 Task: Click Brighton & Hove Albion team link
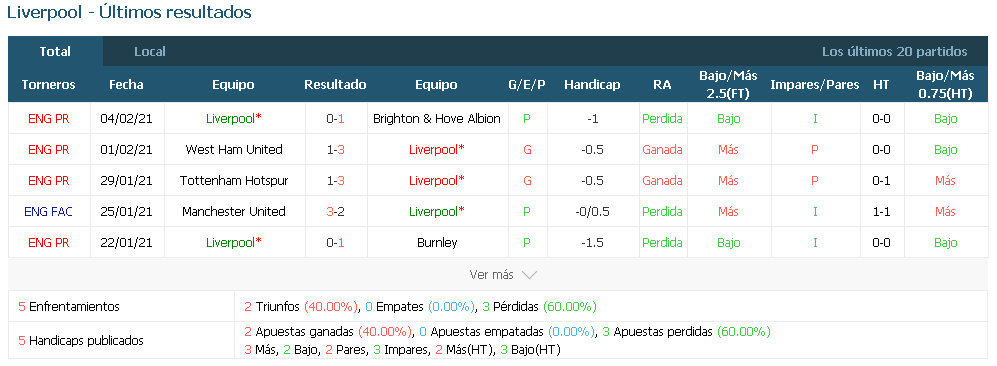(x=437, y=119)
